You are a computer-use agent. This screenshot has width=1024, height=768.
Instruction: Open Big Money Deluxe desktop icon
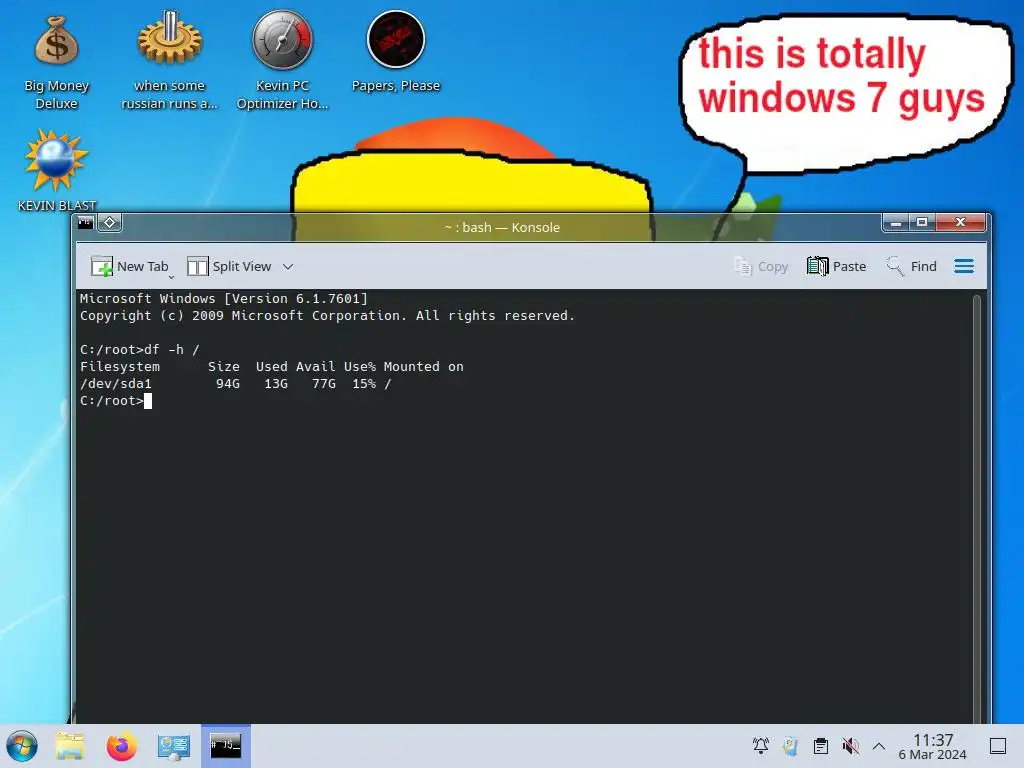(x=56, y=62)
